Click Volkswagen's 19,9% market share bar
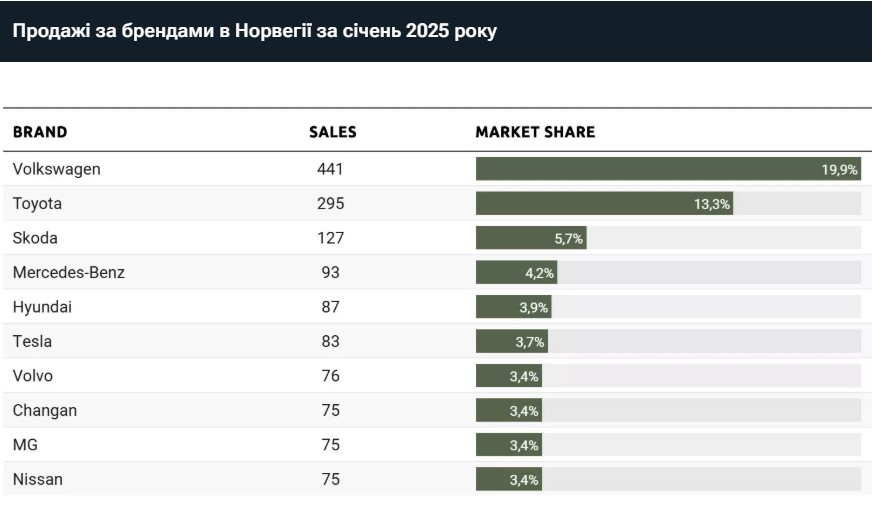Screen dimensions: 872x506 (x=668, y=169)
